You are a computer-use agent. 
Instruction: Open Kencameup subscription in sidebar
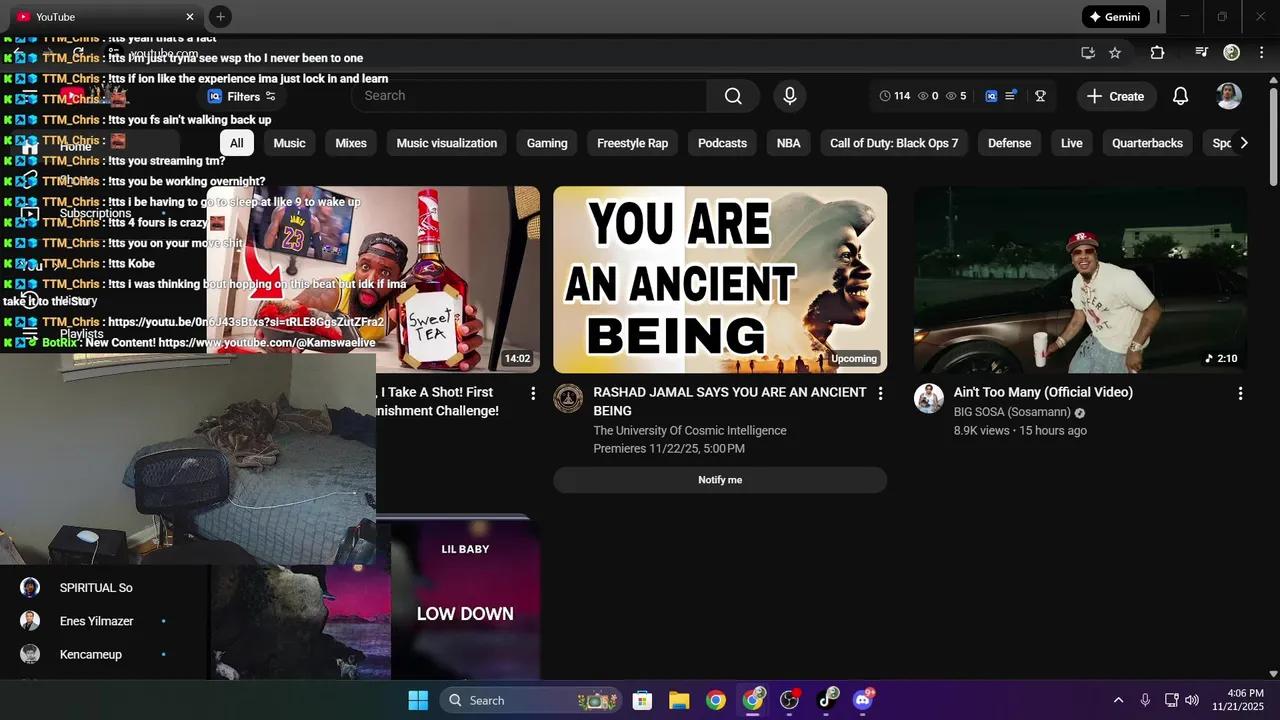[96, 655]
